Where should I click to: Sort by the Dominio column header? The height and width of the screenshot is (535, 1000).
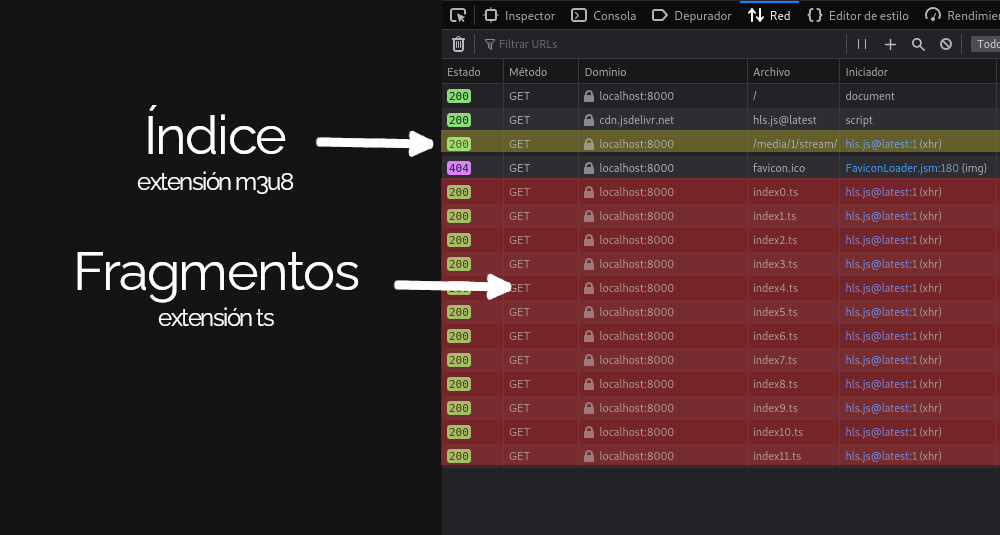(605, 72)
